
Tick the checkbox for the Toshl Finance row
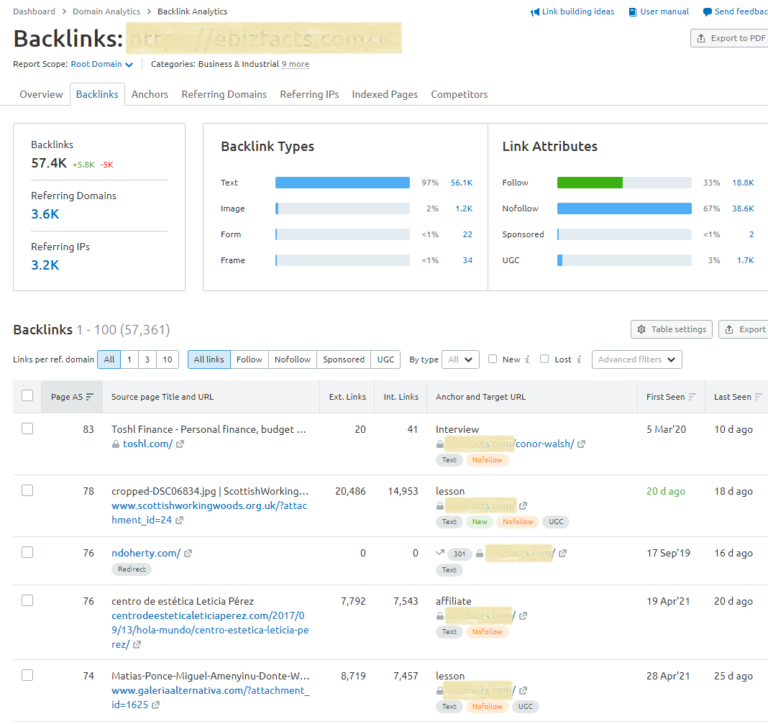(27, 429)
